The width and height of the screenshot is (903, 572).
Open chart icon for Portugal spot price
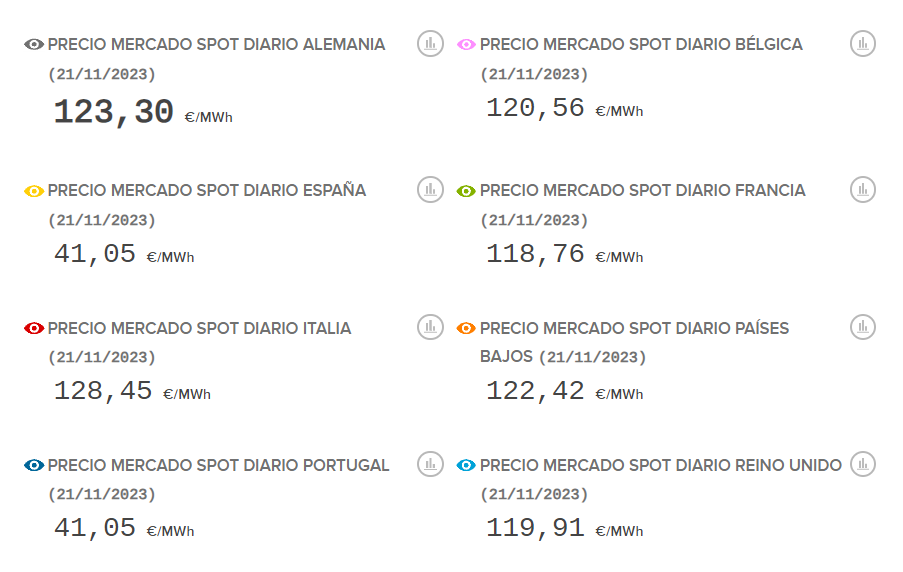point(430,463)
